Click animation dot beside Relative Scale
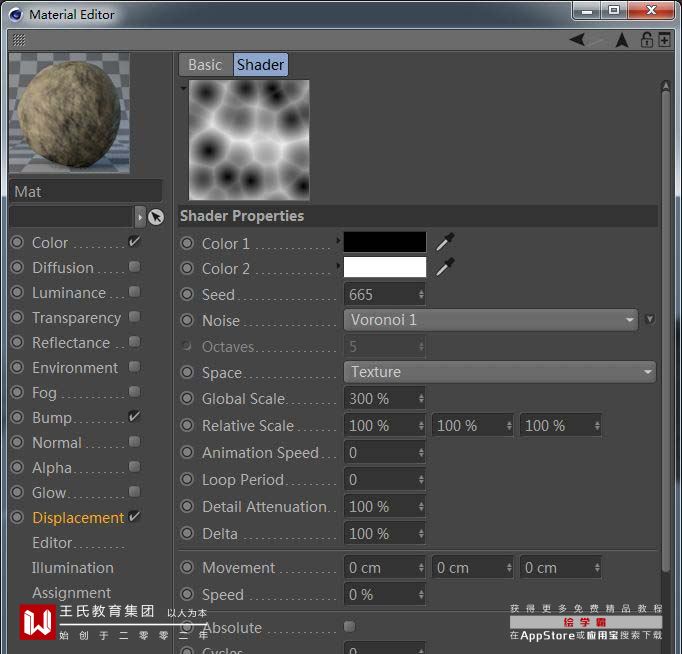The height and width of the screenshot is (654, 682). [187, 425]
